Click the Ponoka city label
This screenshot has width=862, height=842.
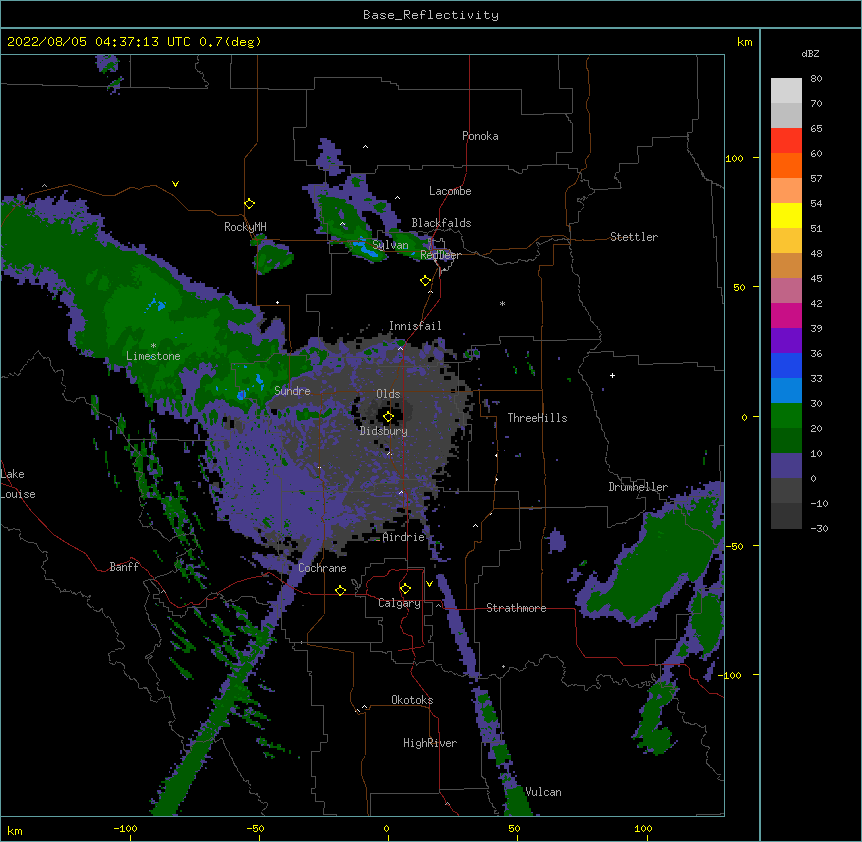[480, 136]
